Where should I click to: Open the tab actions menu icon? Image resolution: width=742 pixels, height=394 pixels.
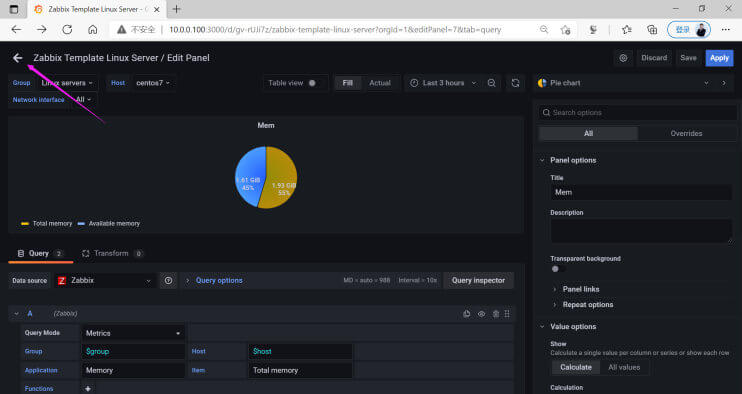click(14, 9)
